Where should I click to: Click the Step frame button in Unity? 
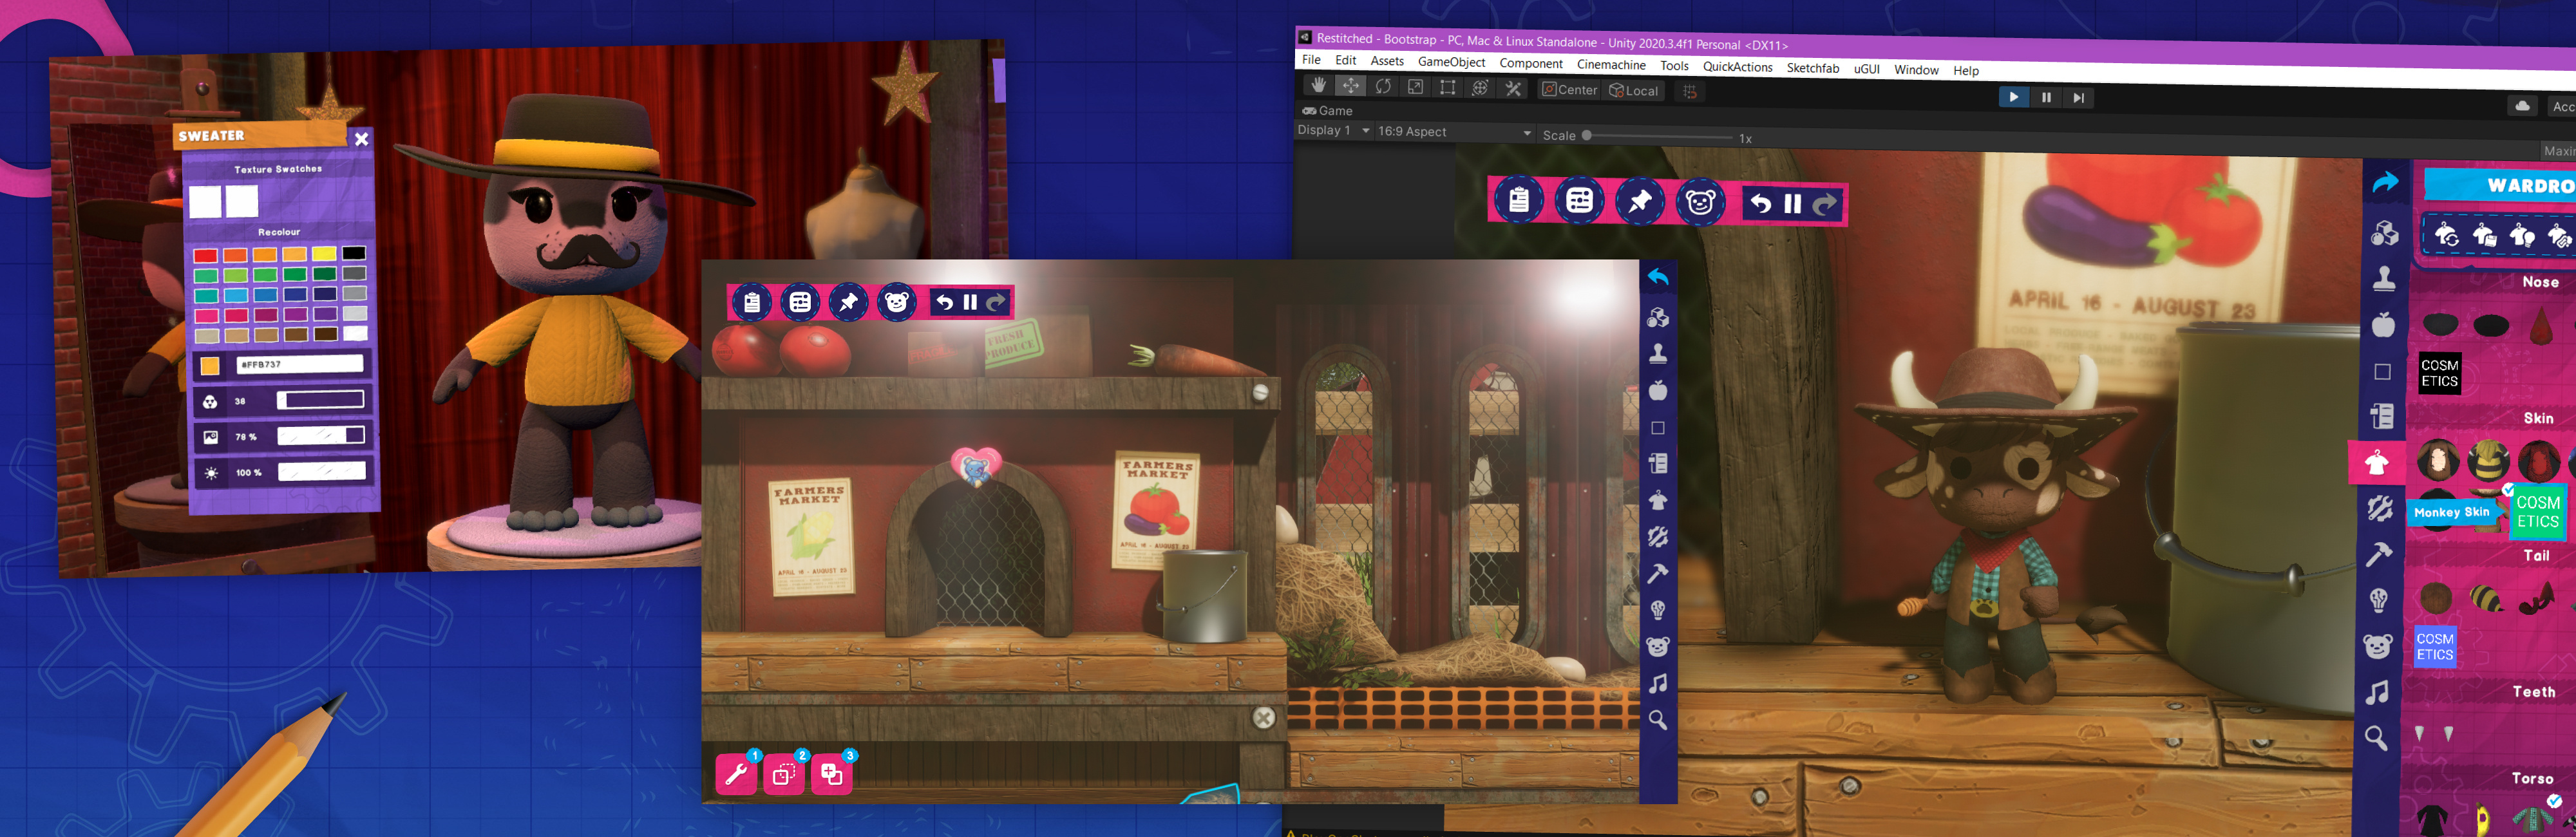(2078, 98)
